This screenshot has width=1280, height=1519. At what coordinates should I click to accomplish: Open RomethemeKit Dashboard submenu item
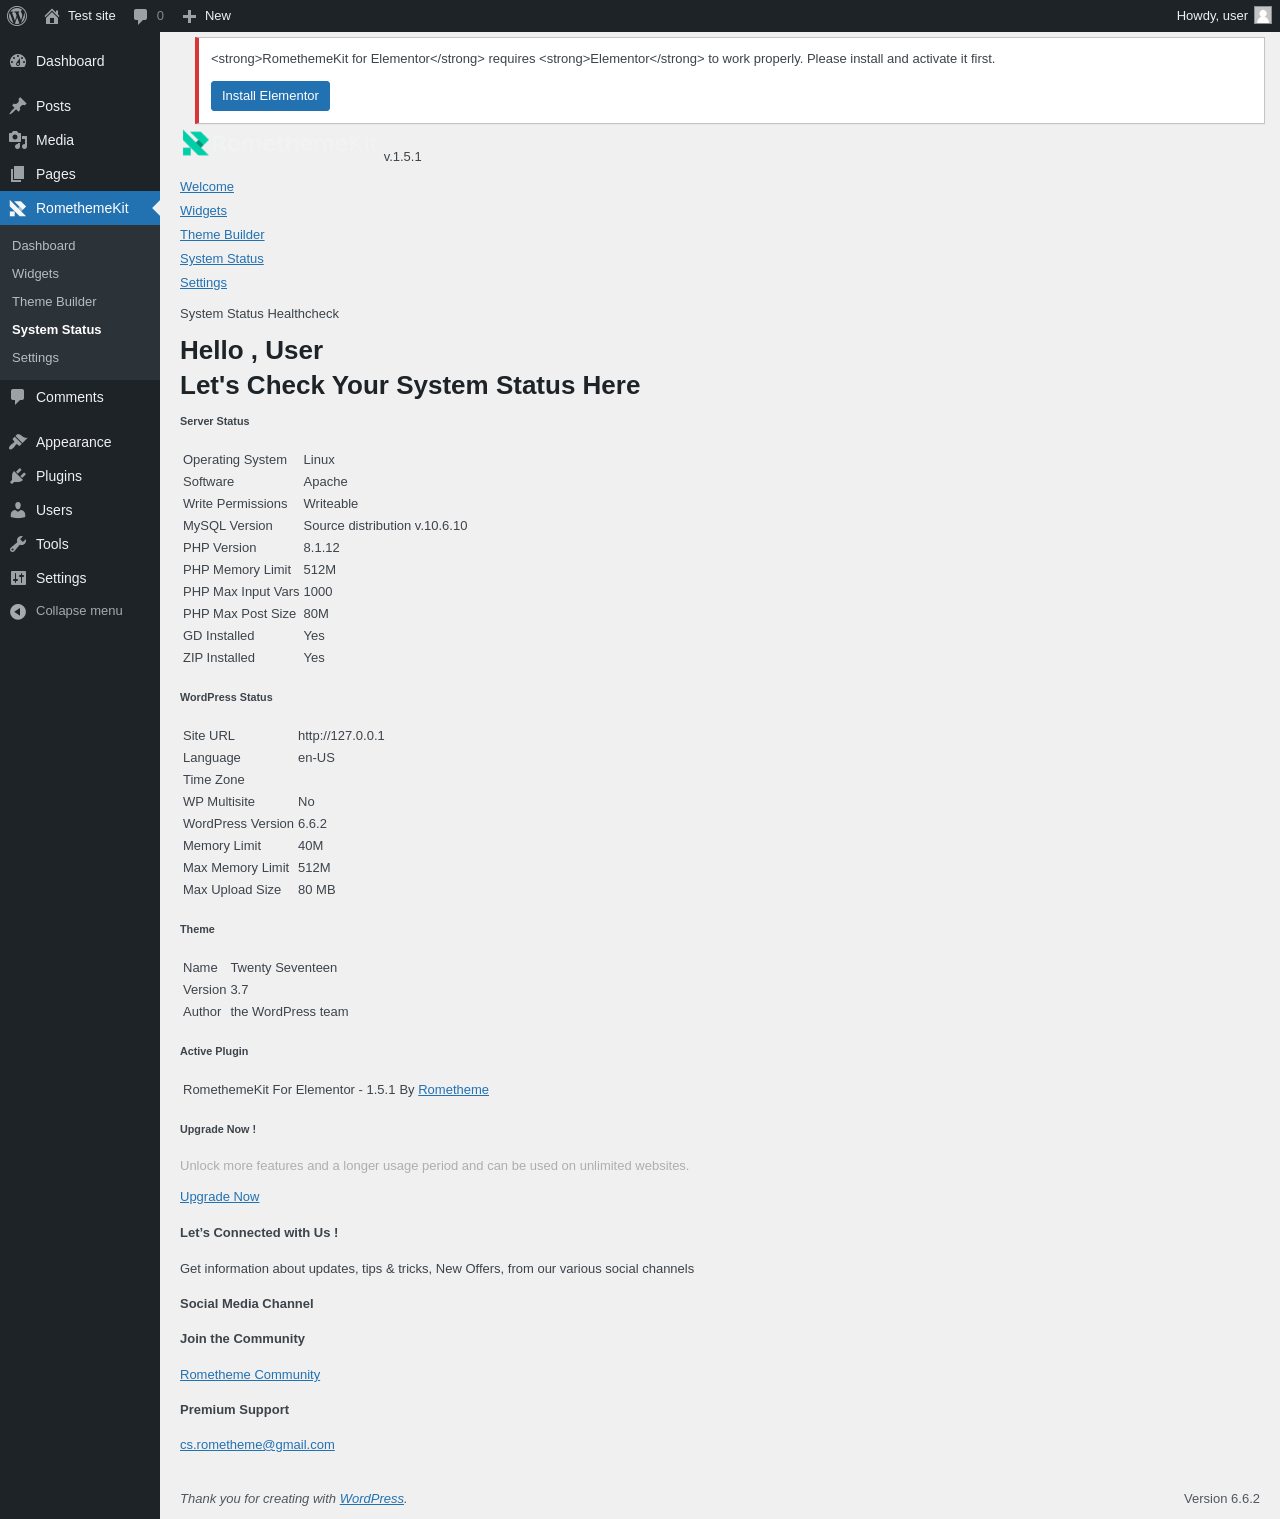(x=44, y=246)
